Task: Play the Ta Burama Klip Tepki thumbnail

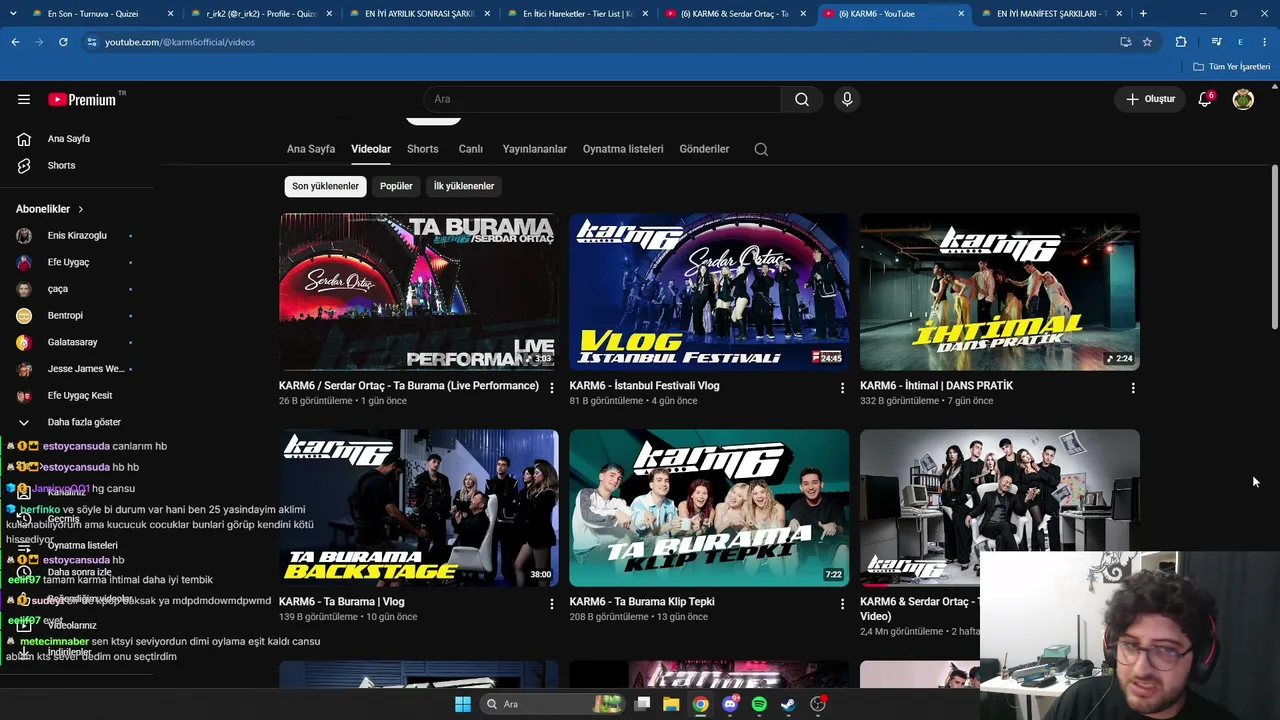Action: (x=709, y=508)
